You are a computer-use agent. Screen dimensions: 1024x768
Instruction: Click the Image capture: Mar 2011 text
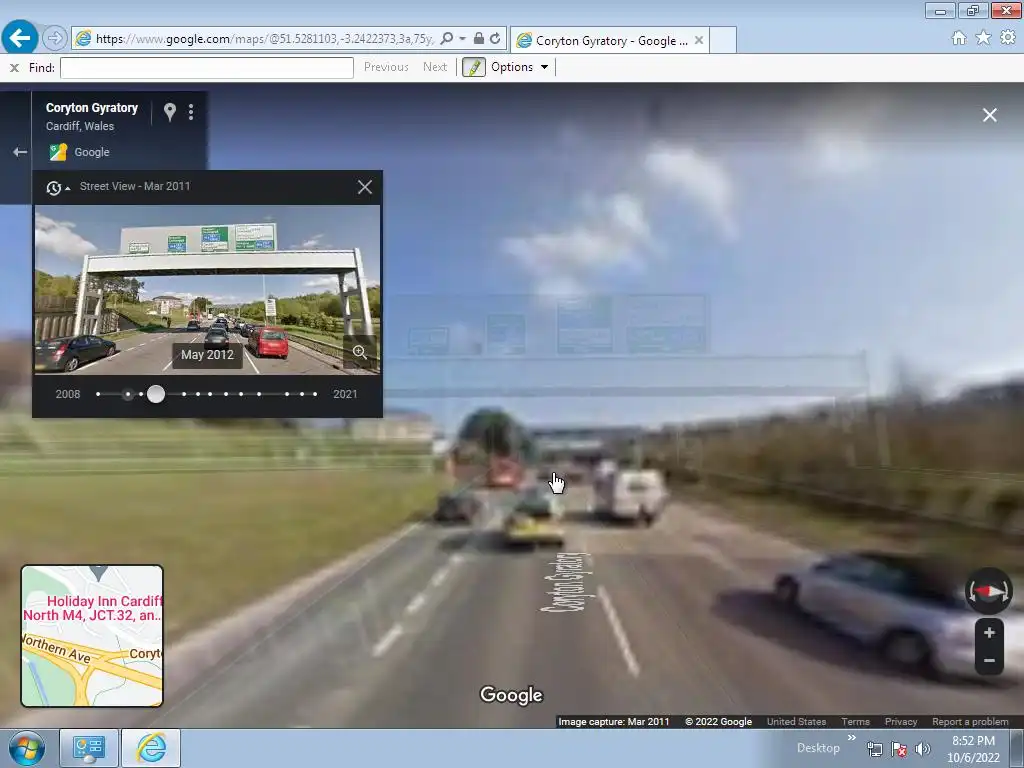coord(614,722)
